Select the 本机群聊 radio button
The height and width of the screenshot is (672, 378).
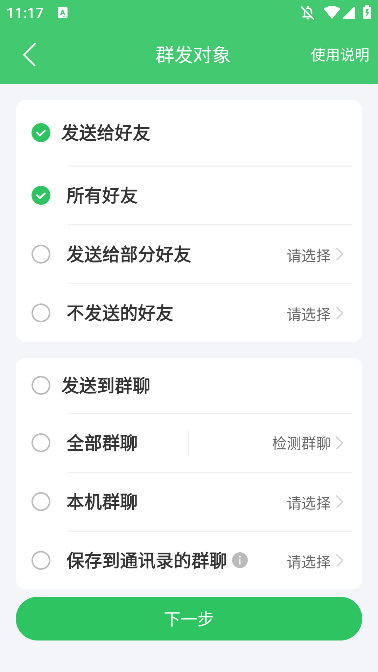point(41,501)
